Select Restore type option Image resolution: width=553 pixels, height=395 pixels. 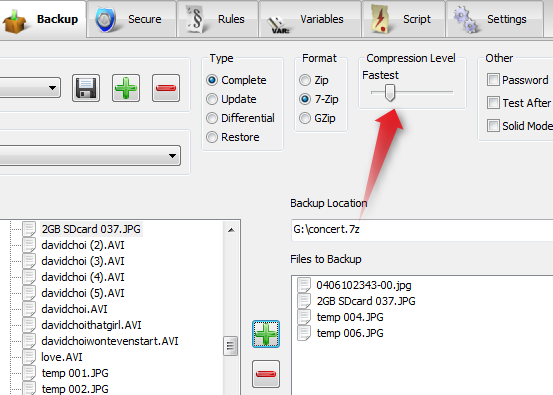233,137
